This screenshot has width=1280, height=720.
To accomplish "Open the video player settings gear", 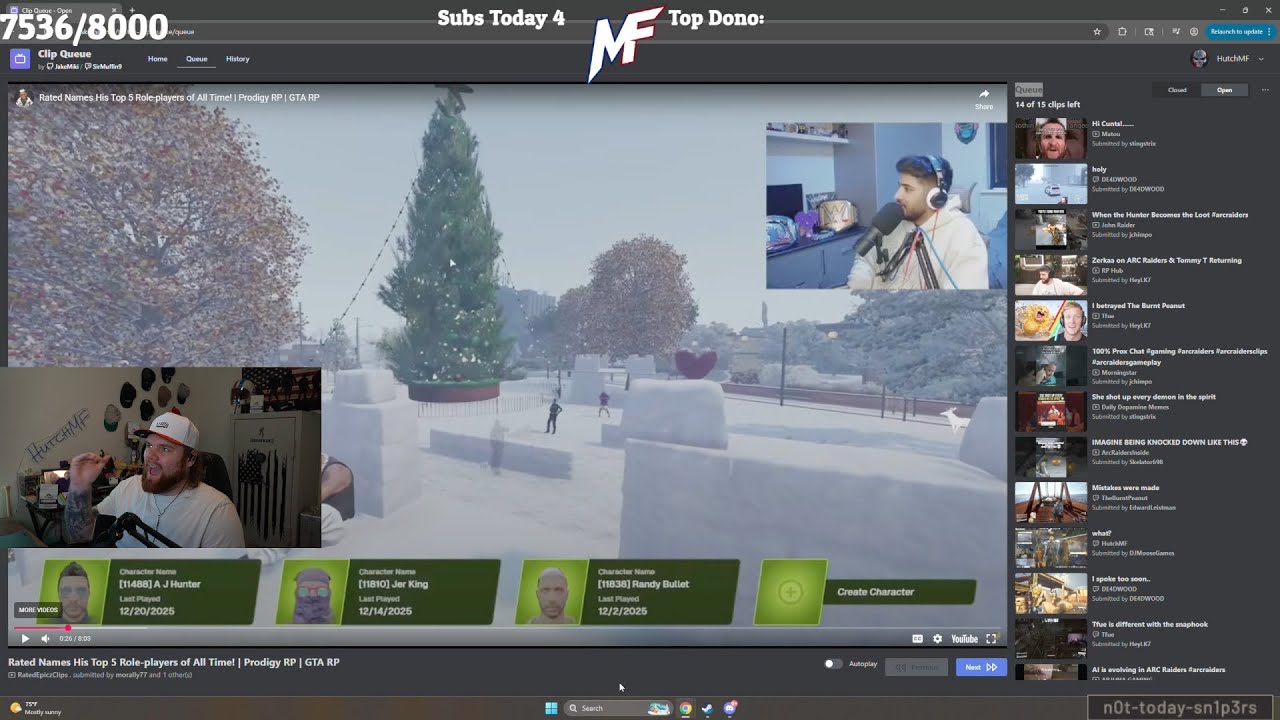I will 937,639.
